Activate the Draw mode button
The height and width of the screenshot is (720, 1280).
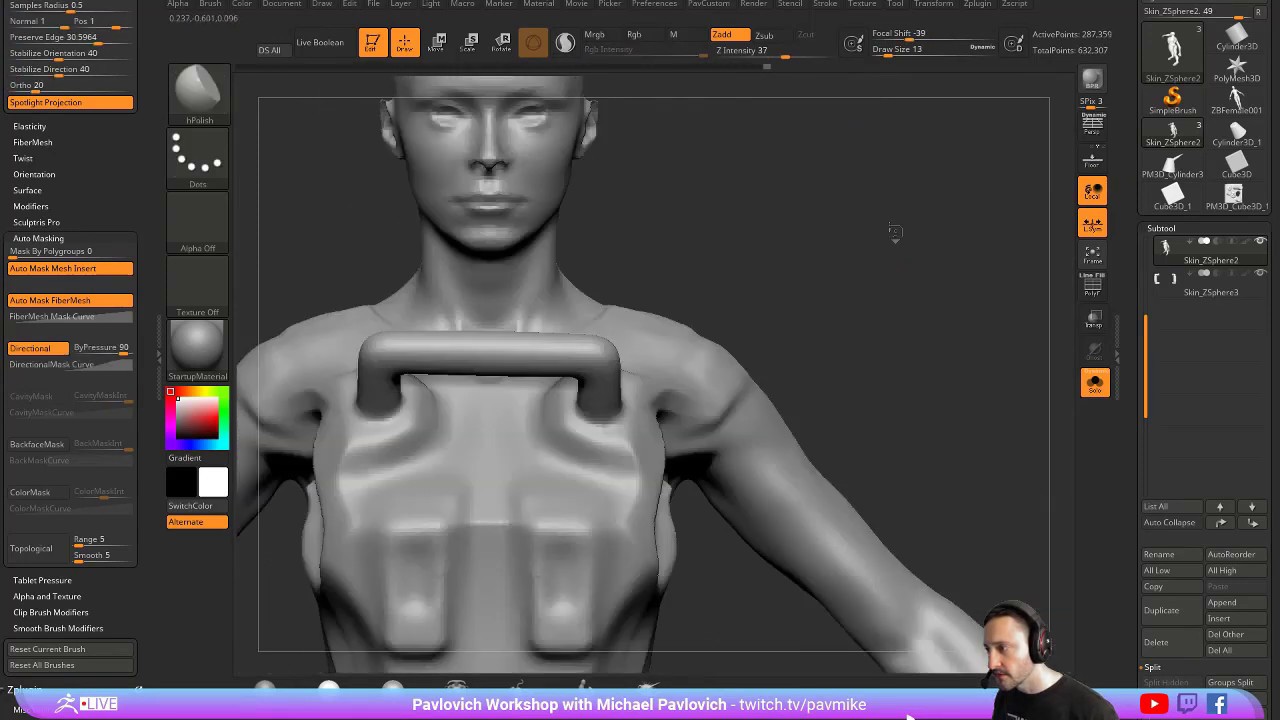click(x=405, y=42)
